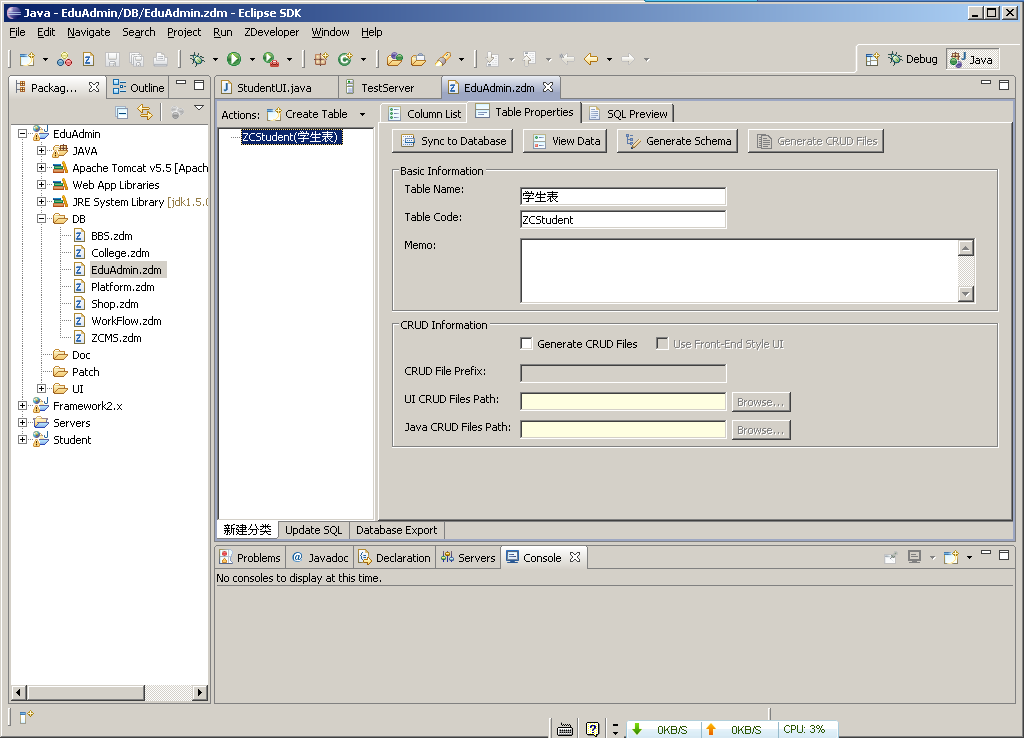Click the Debug bug icon in toolbar
The image size is (1024, 738).
198,60
